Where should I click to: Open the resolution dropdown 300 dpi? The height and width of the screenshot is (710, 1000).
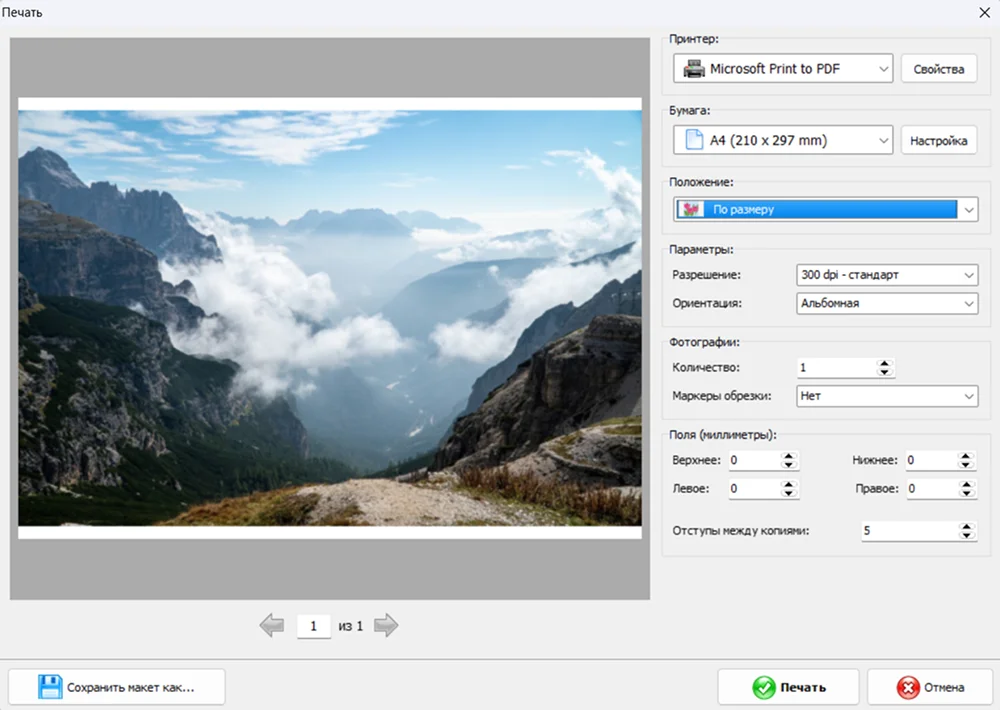(x=886, y=275)
